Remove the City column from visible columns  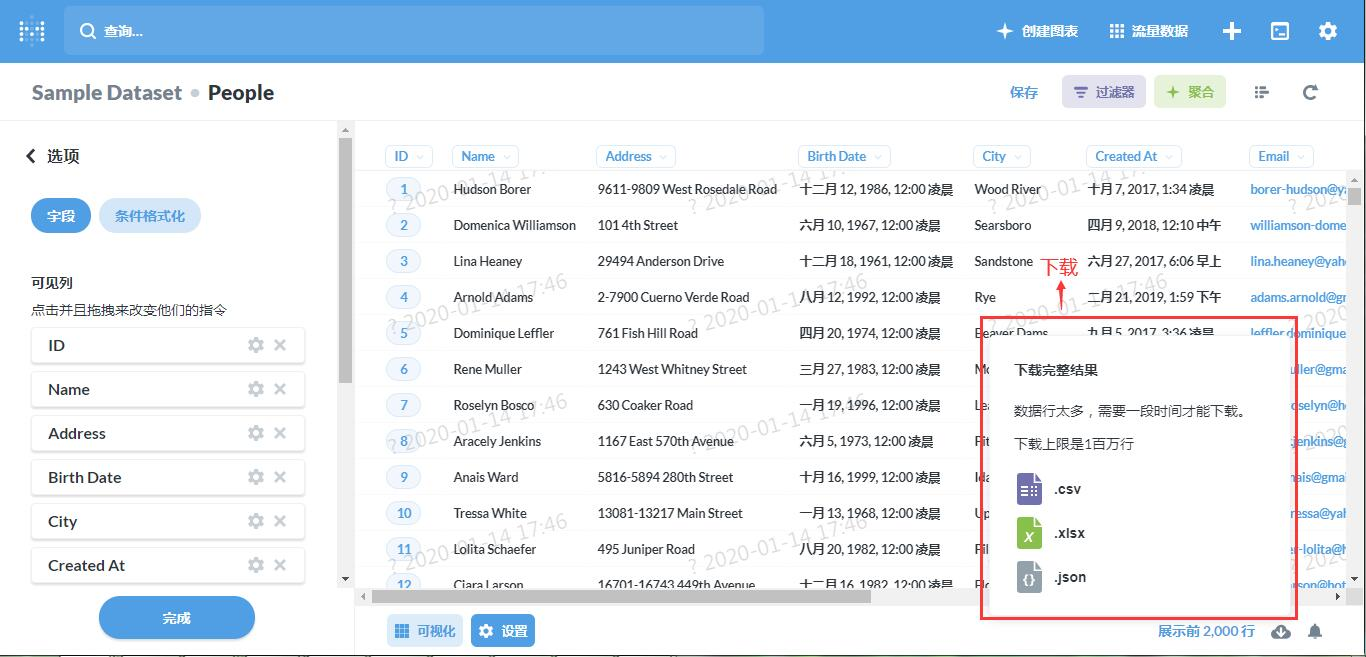pos(280,521)
